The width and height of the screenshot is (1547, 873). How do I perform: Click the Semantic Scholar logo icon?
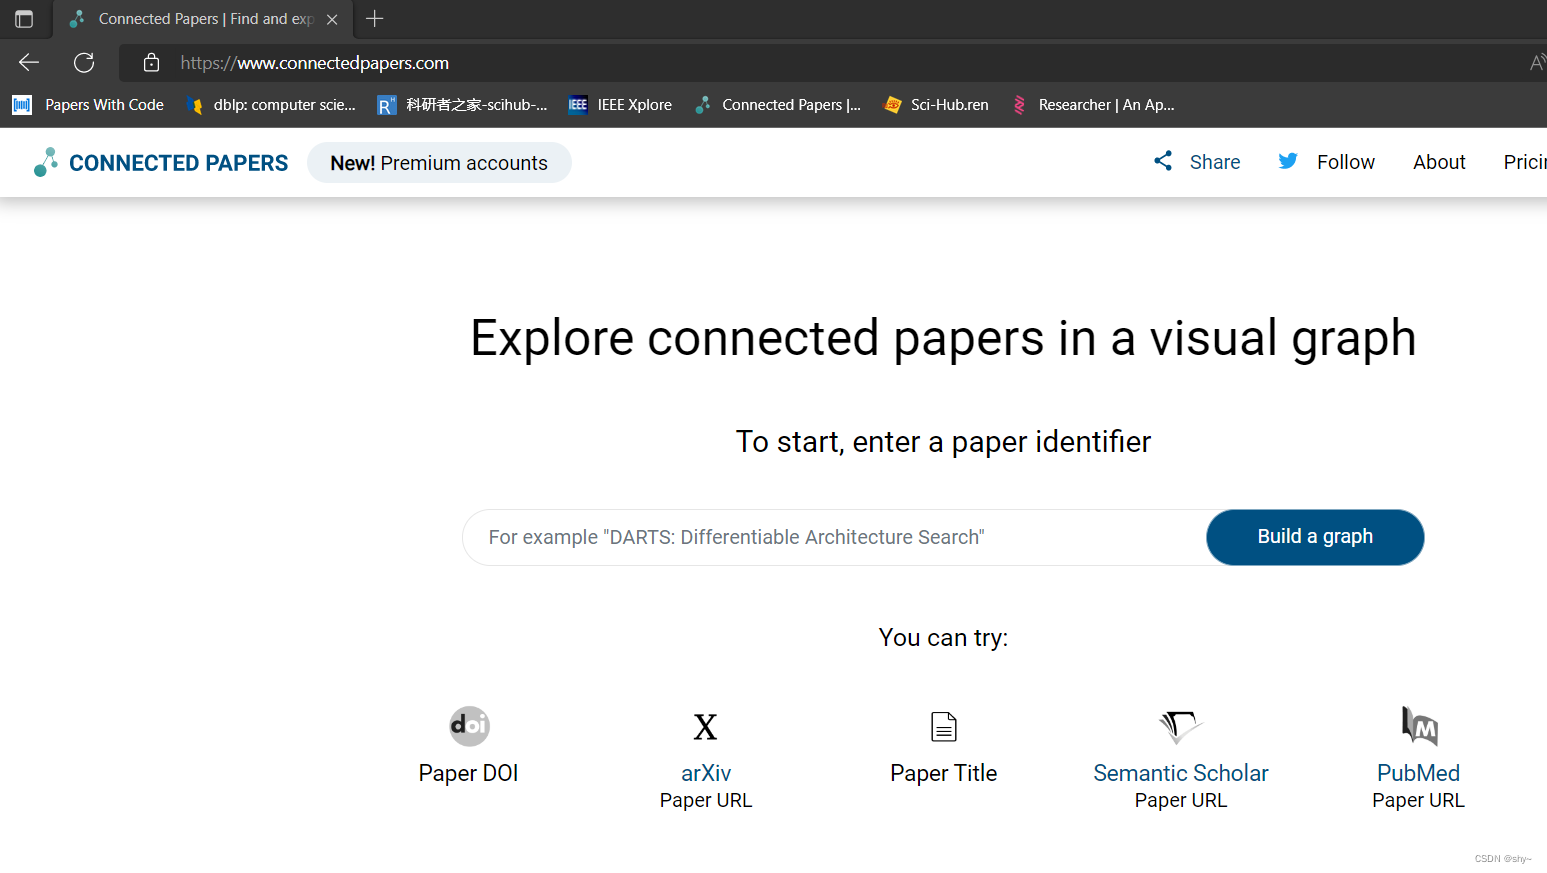[x=1181, y=726]
